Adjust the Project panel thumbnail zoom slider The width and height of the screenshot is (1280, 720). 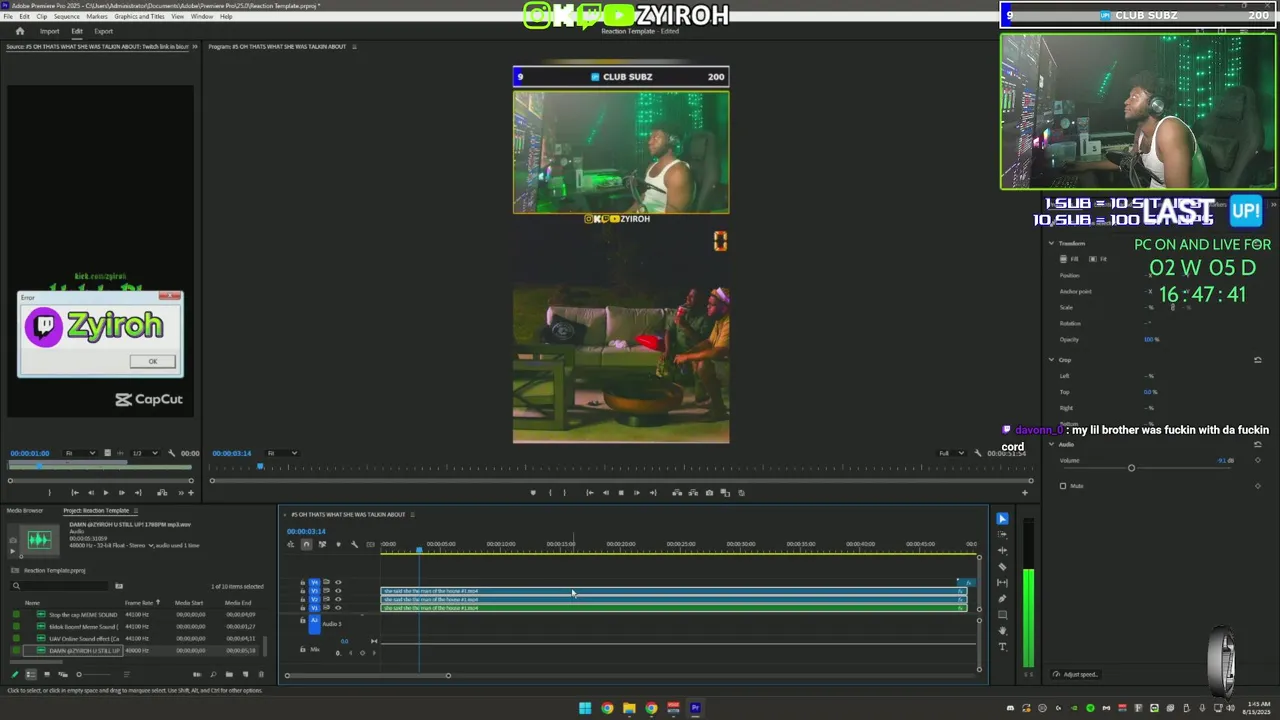[x=79, y=674]
